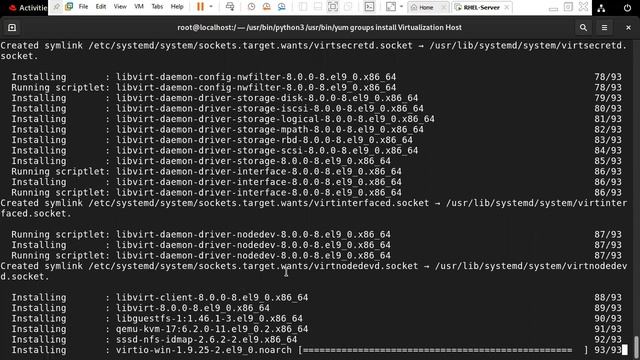Click libvirt-daemon-driver-storage-scsi package name
This screenshot has width=640, height=360.
(267, 151)
